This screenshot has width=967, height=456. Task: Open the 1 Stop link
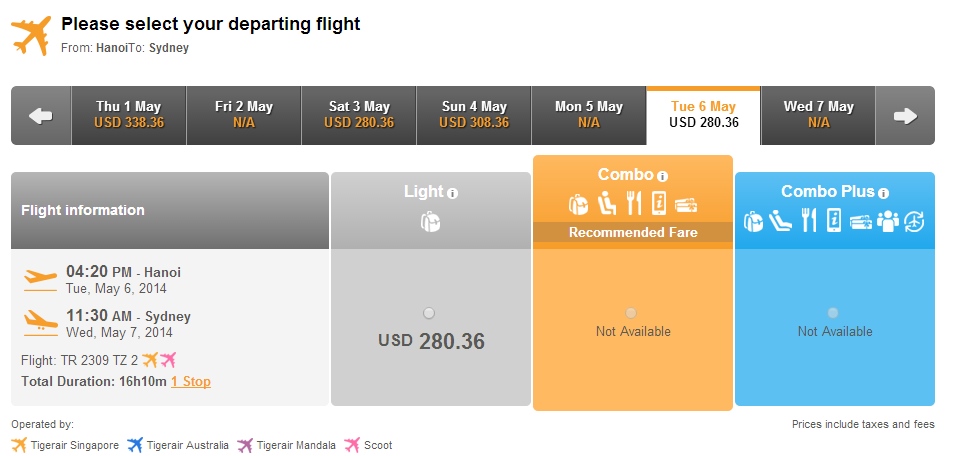coord(191,381)
